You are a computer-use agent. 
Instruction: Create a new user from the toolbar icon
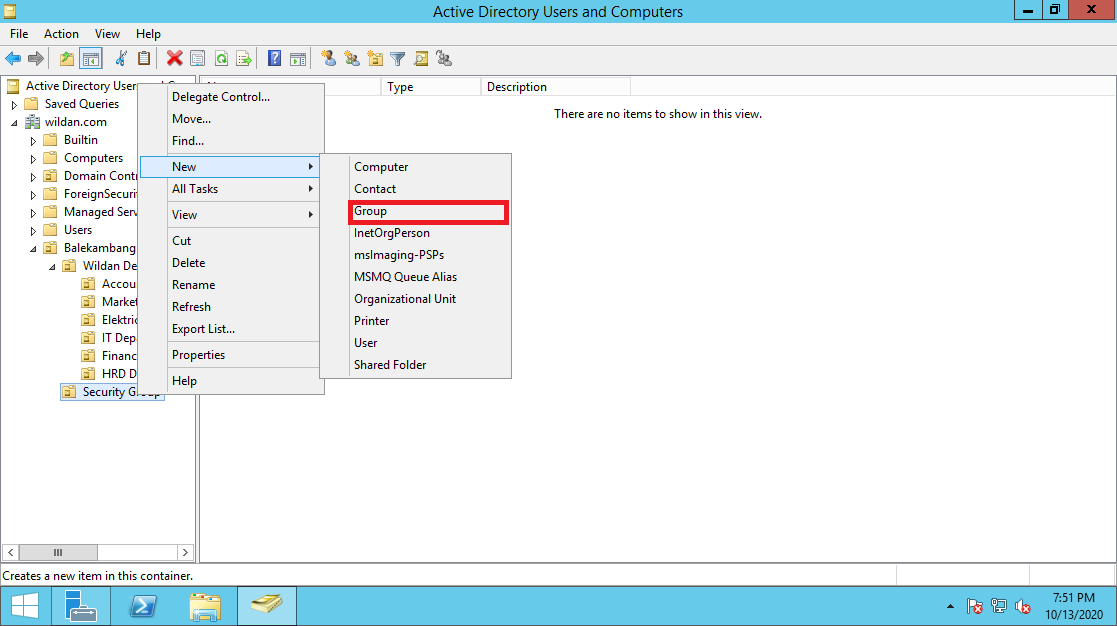point(329,58)
